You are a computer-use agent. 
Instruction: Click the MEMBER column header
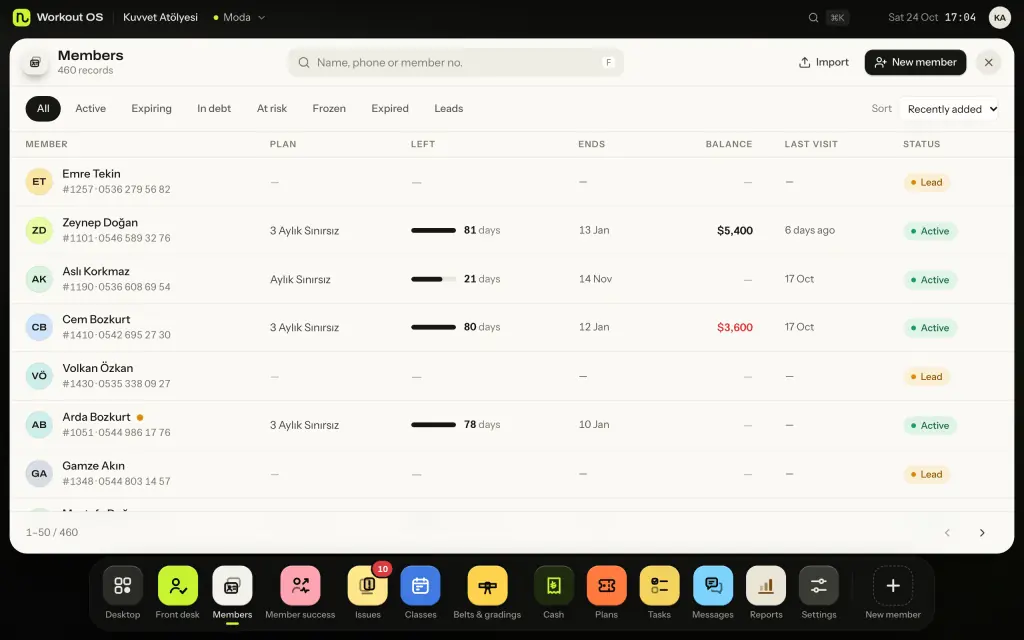46,144
